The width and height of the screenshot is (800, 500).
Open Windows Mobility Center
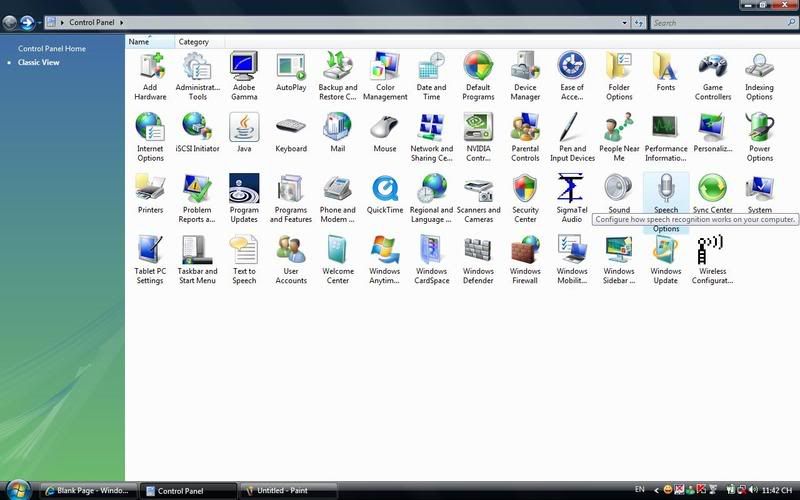pos(572,260)
